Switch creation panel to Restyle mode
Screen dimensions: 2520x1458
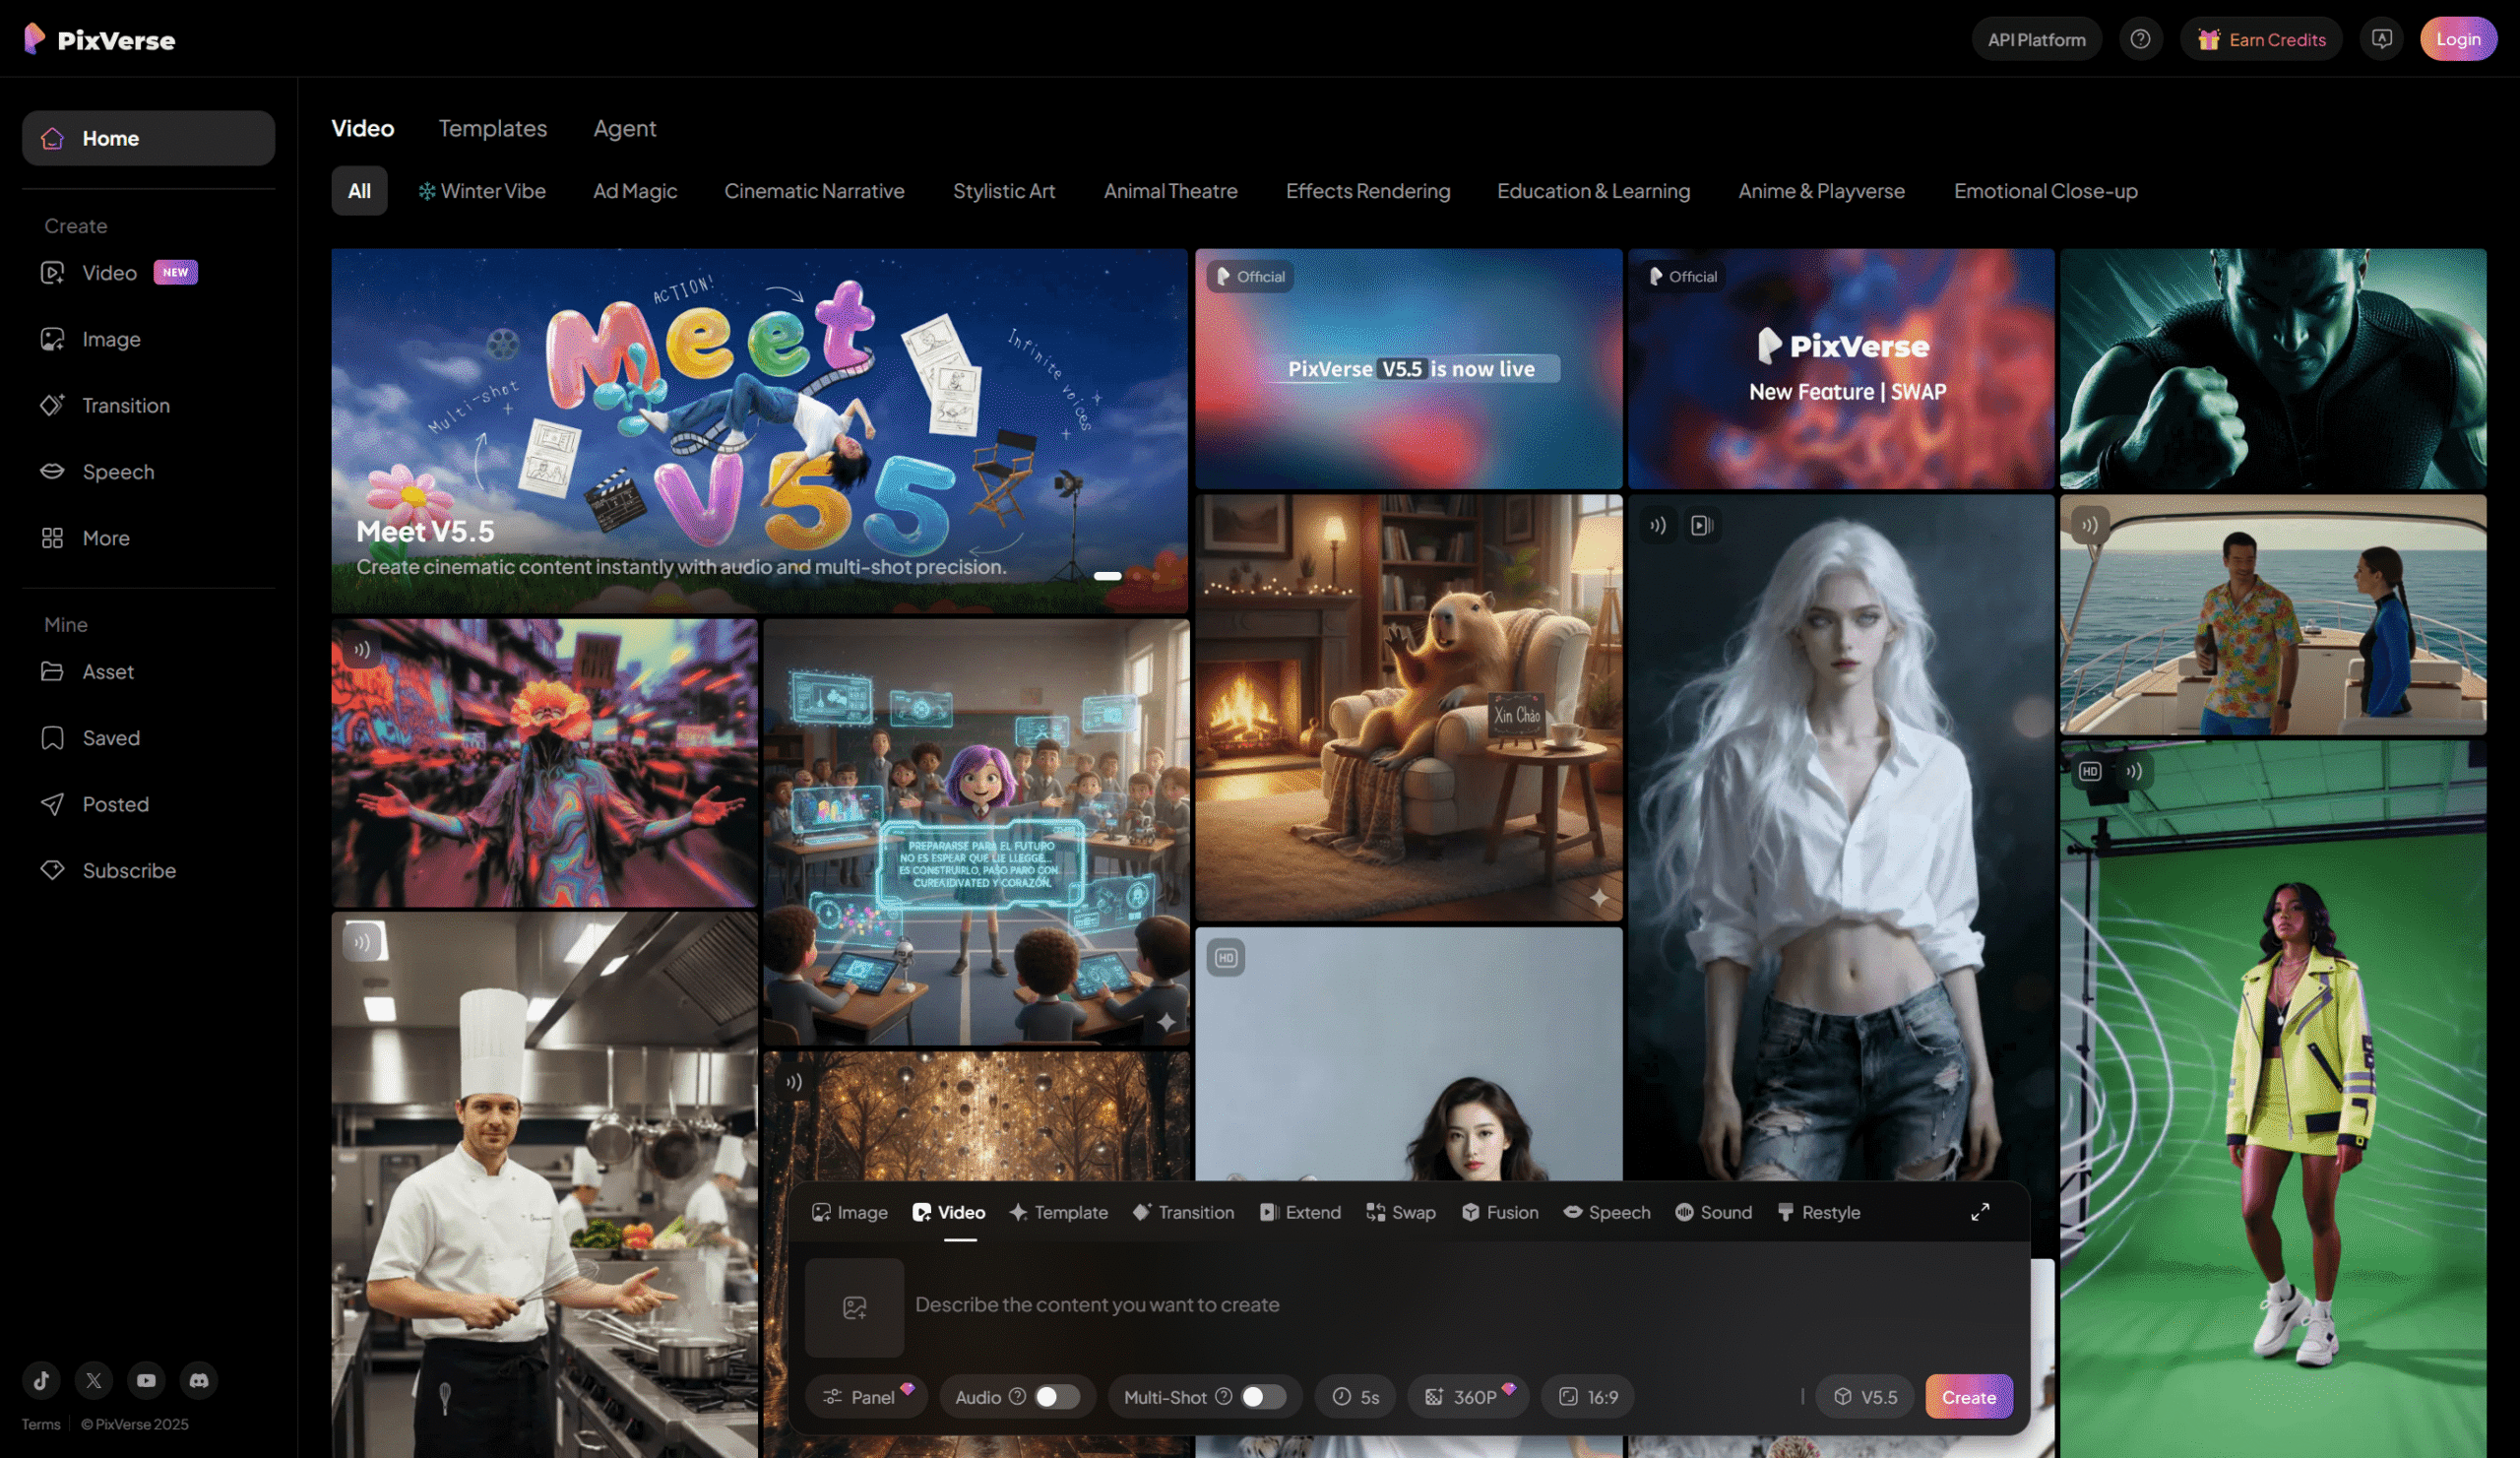click(1818, 1212)
